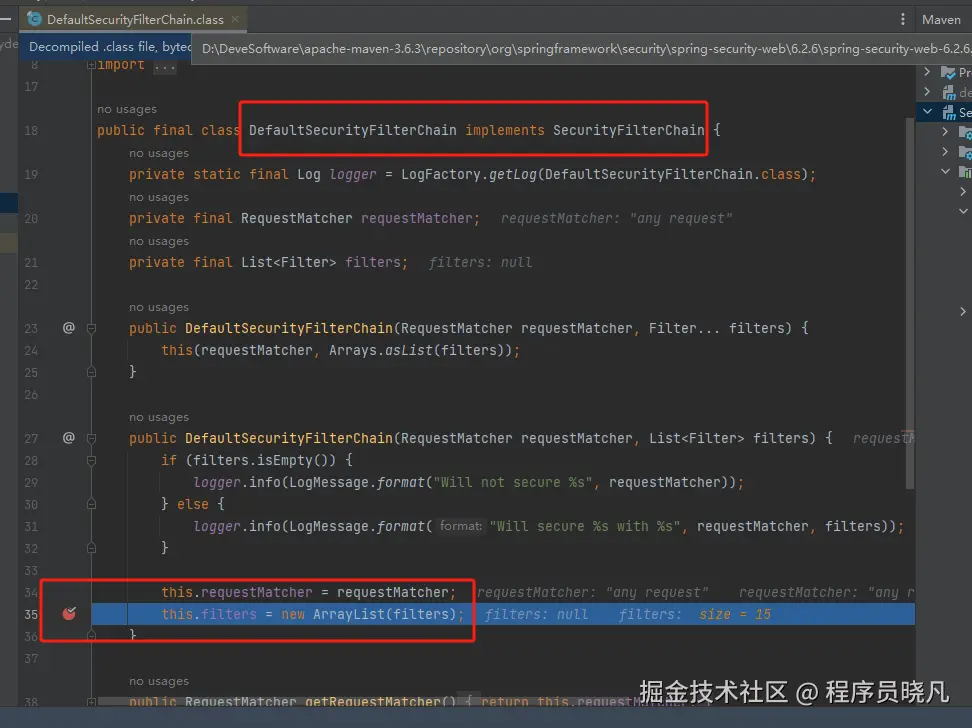The height and width of the screenshot is (728, 972).
Task: Expand the second gear folder under the Se module
Action: (x=945, y=151)
